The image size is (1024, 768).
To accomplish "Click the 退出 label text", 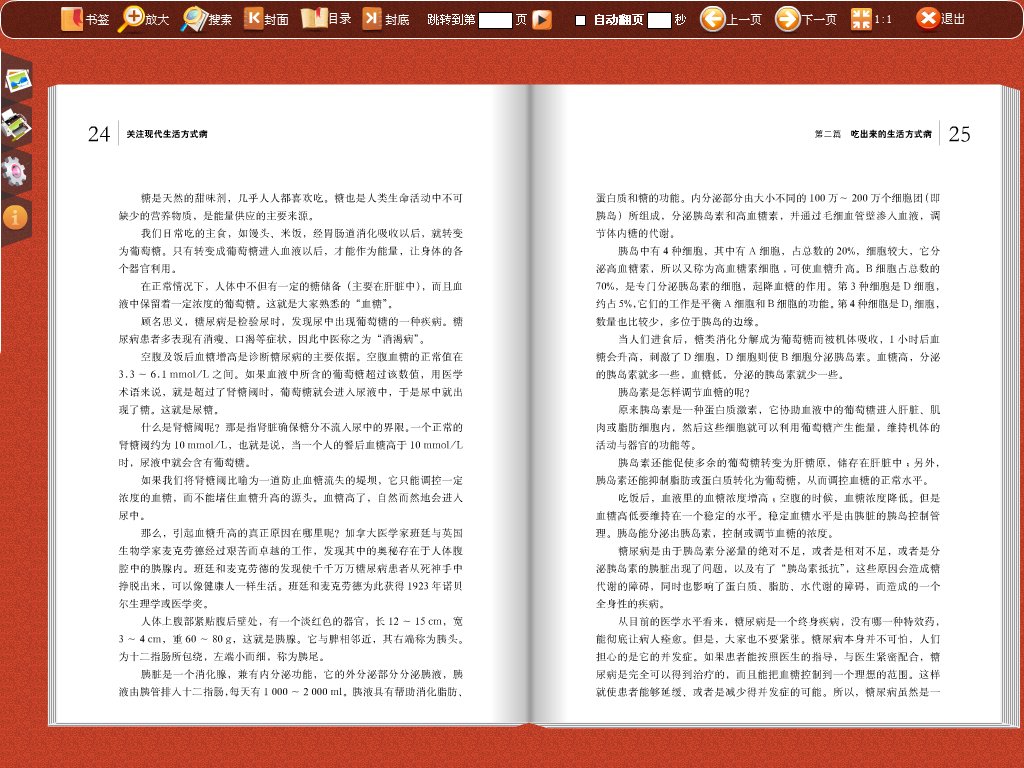I will click(x=953, y=19).
